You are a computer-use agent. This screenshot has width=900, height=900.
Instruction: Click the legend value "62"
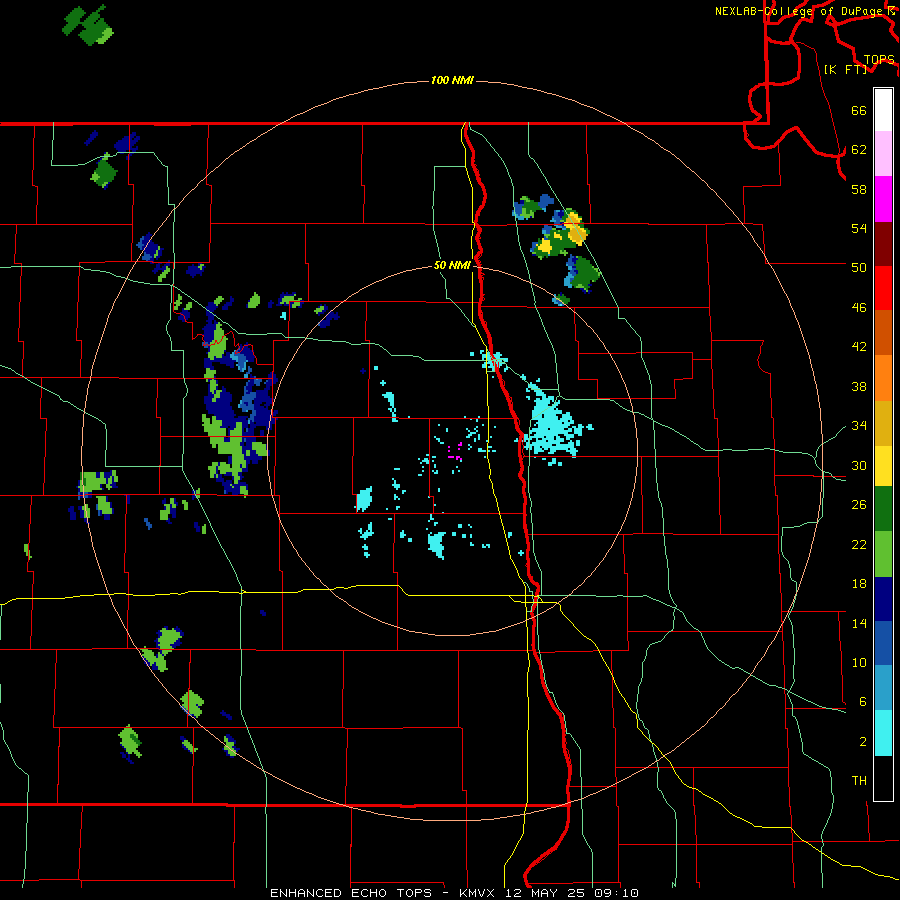[x=859, y=150]
